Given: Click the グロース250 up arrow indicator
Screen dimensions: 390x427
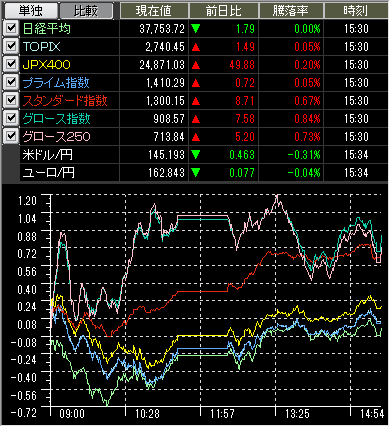Looking at the screenshot, I should click(x=196, y=137).
